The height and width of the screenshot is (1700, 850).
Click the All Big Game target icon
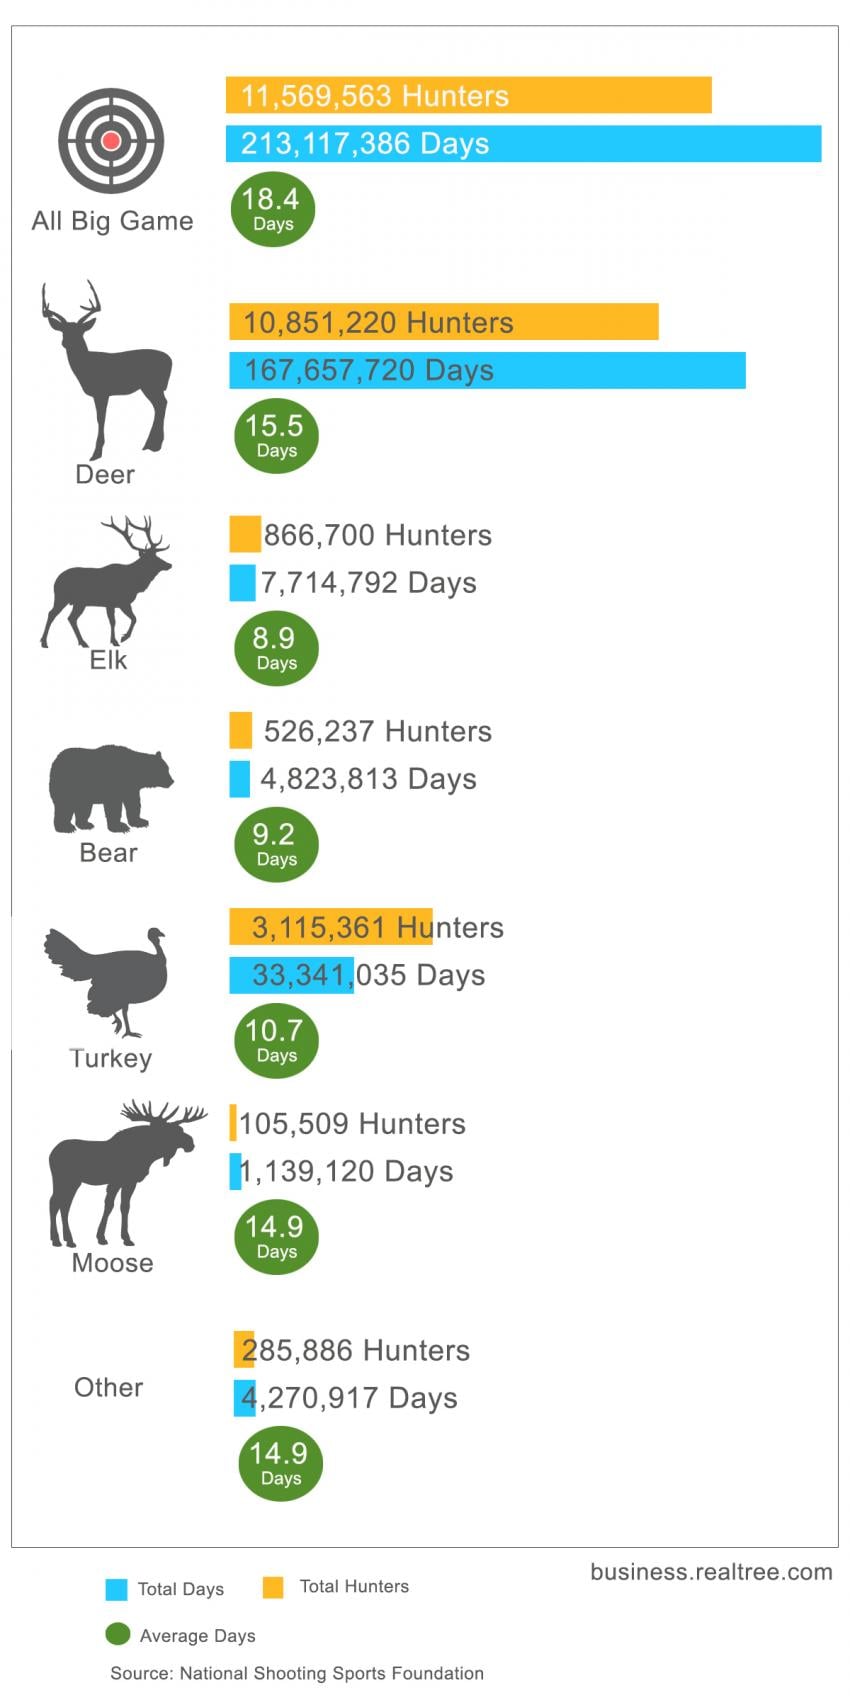[x=111, y=141]
